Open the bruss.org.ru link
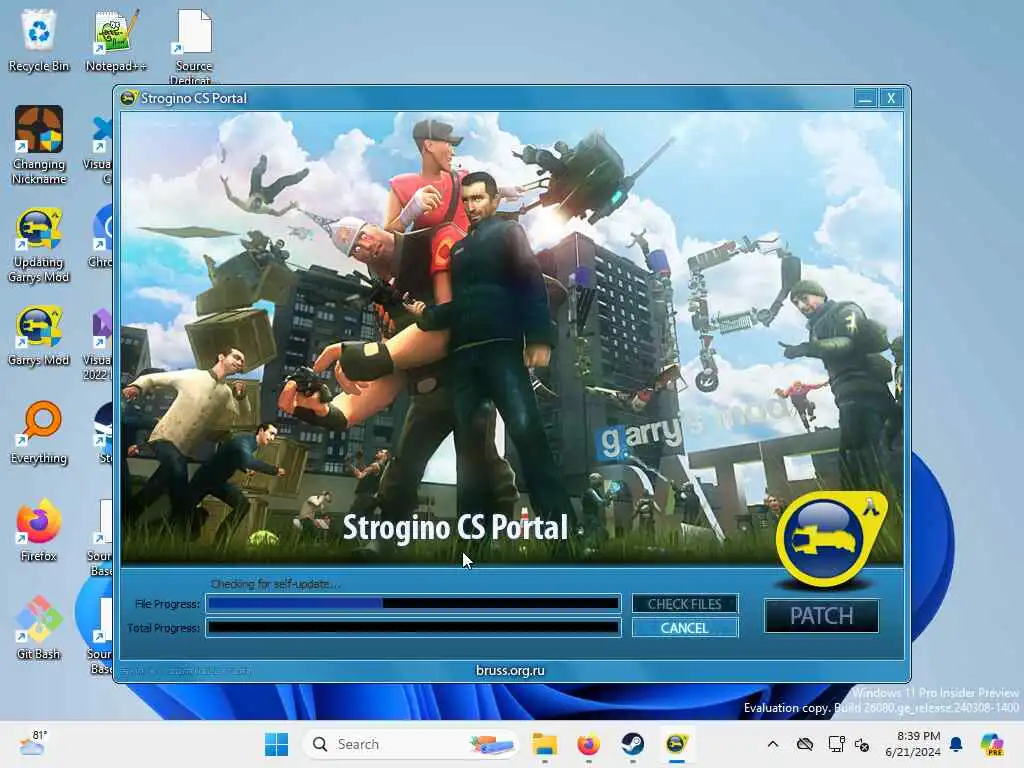Screen dimensions: 1024x768 coord(510,671)
